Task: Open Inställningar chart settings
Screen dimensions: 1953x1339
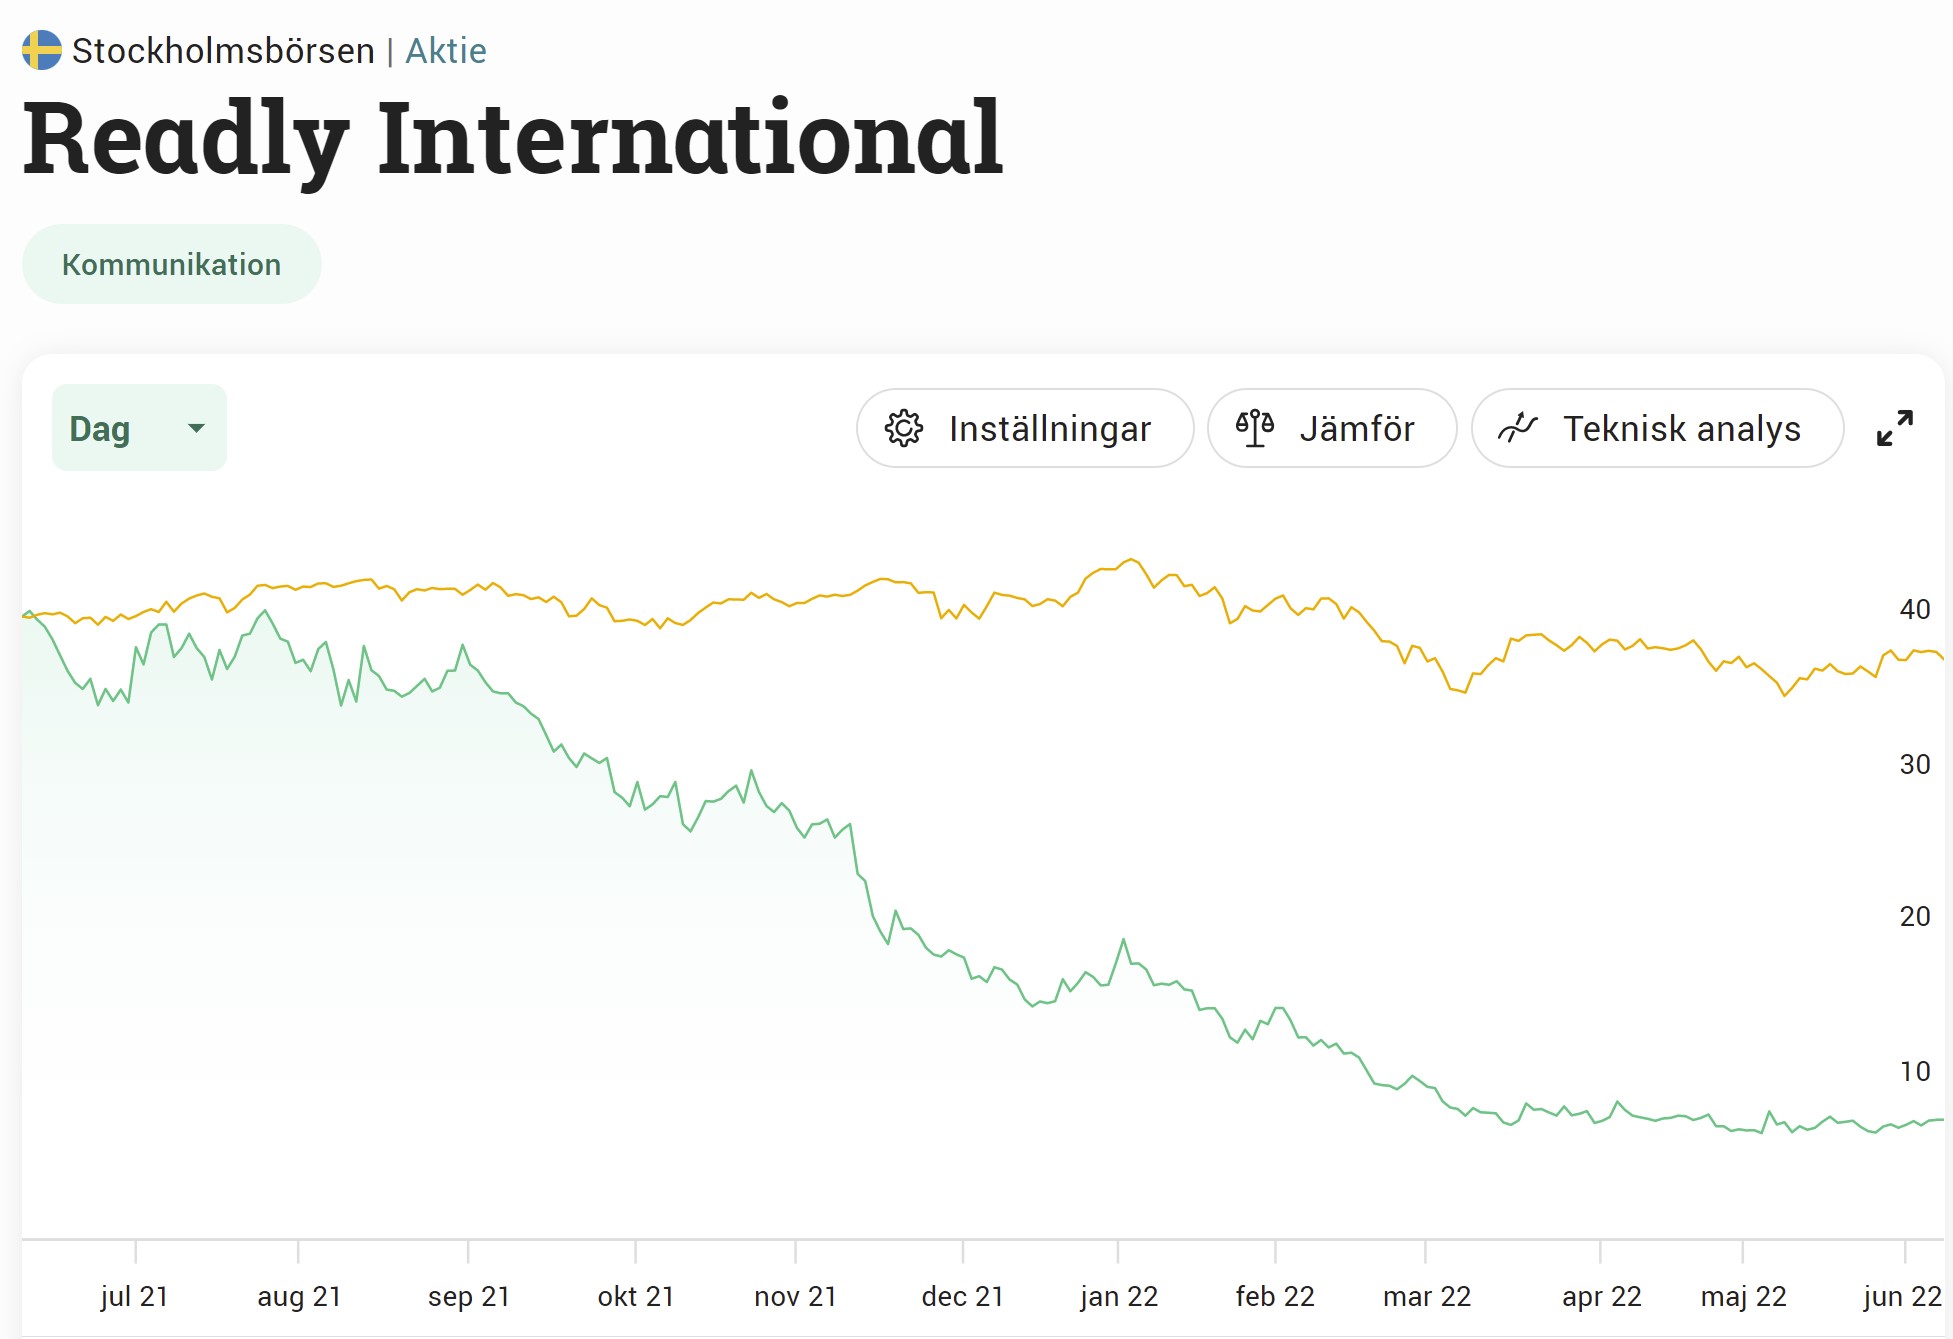Action: pos(1025,428)
